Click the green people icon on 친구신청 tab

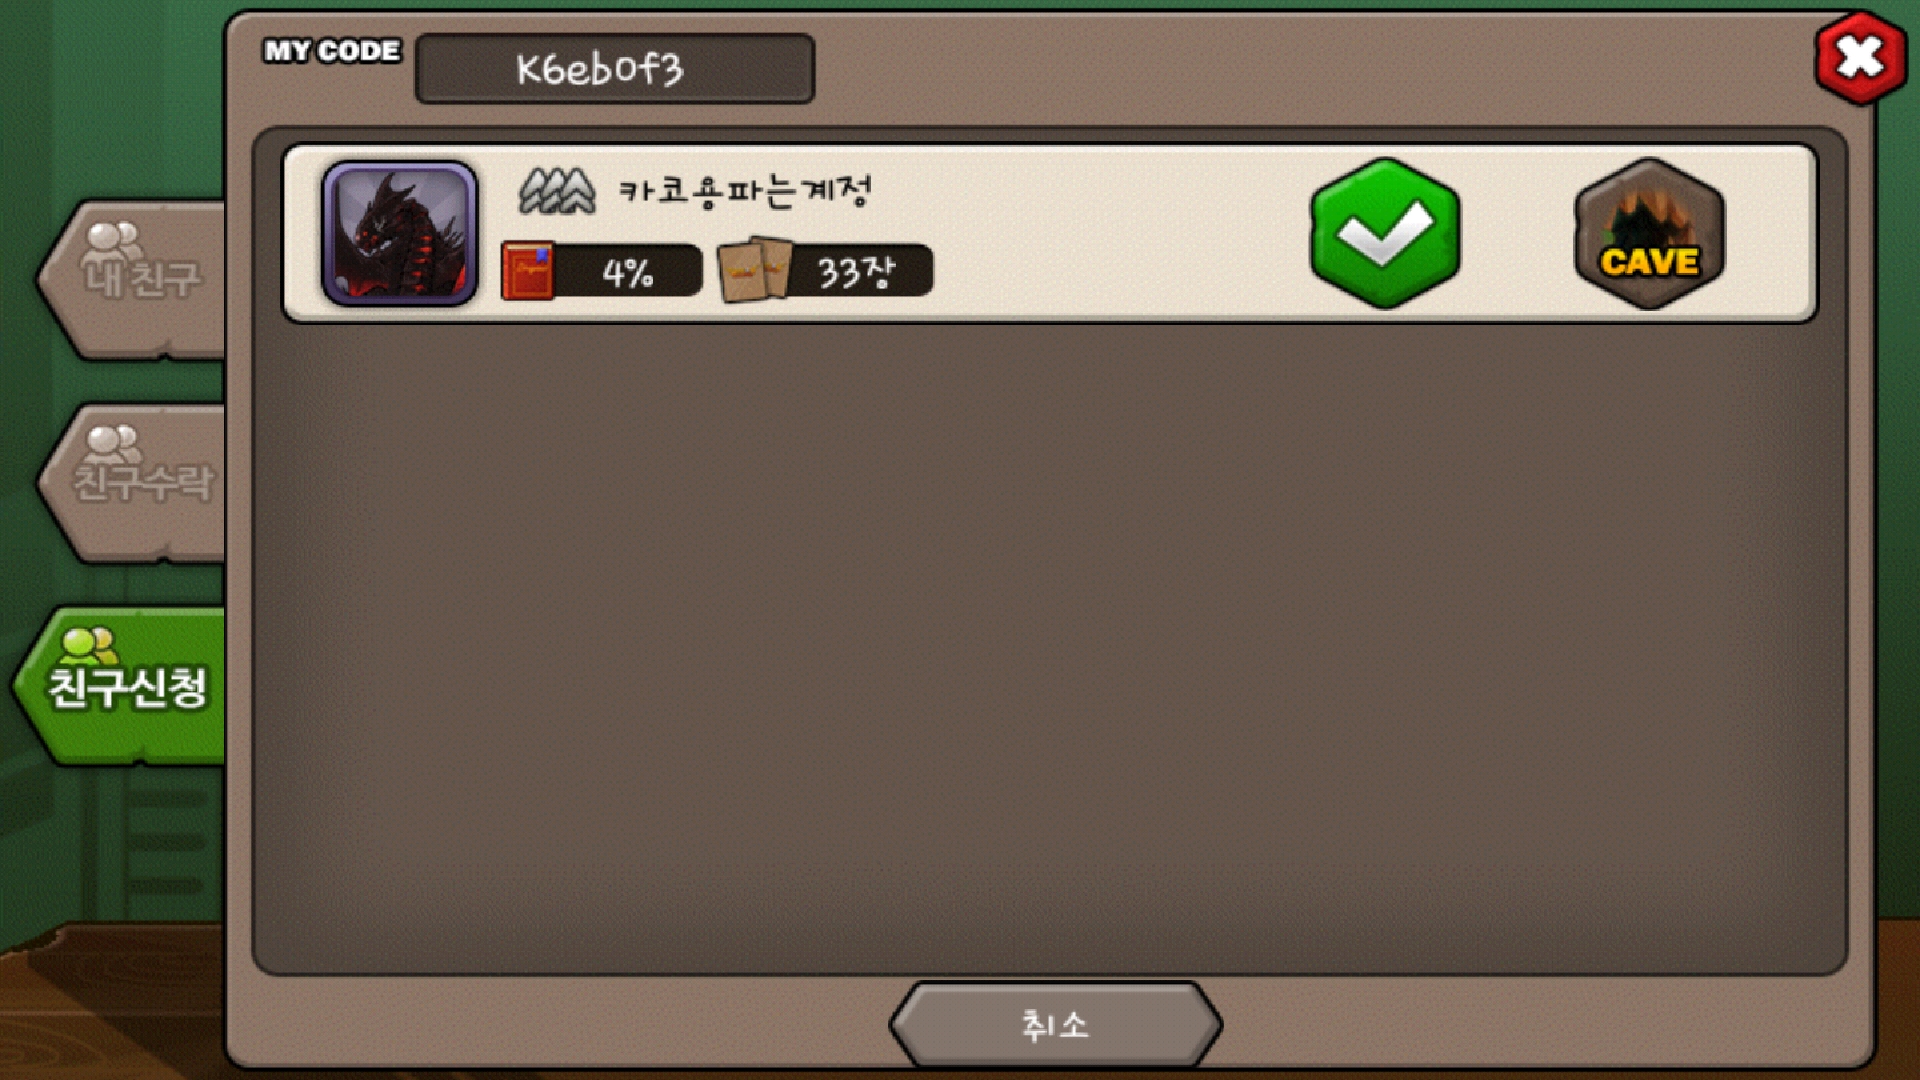[89, 646]
